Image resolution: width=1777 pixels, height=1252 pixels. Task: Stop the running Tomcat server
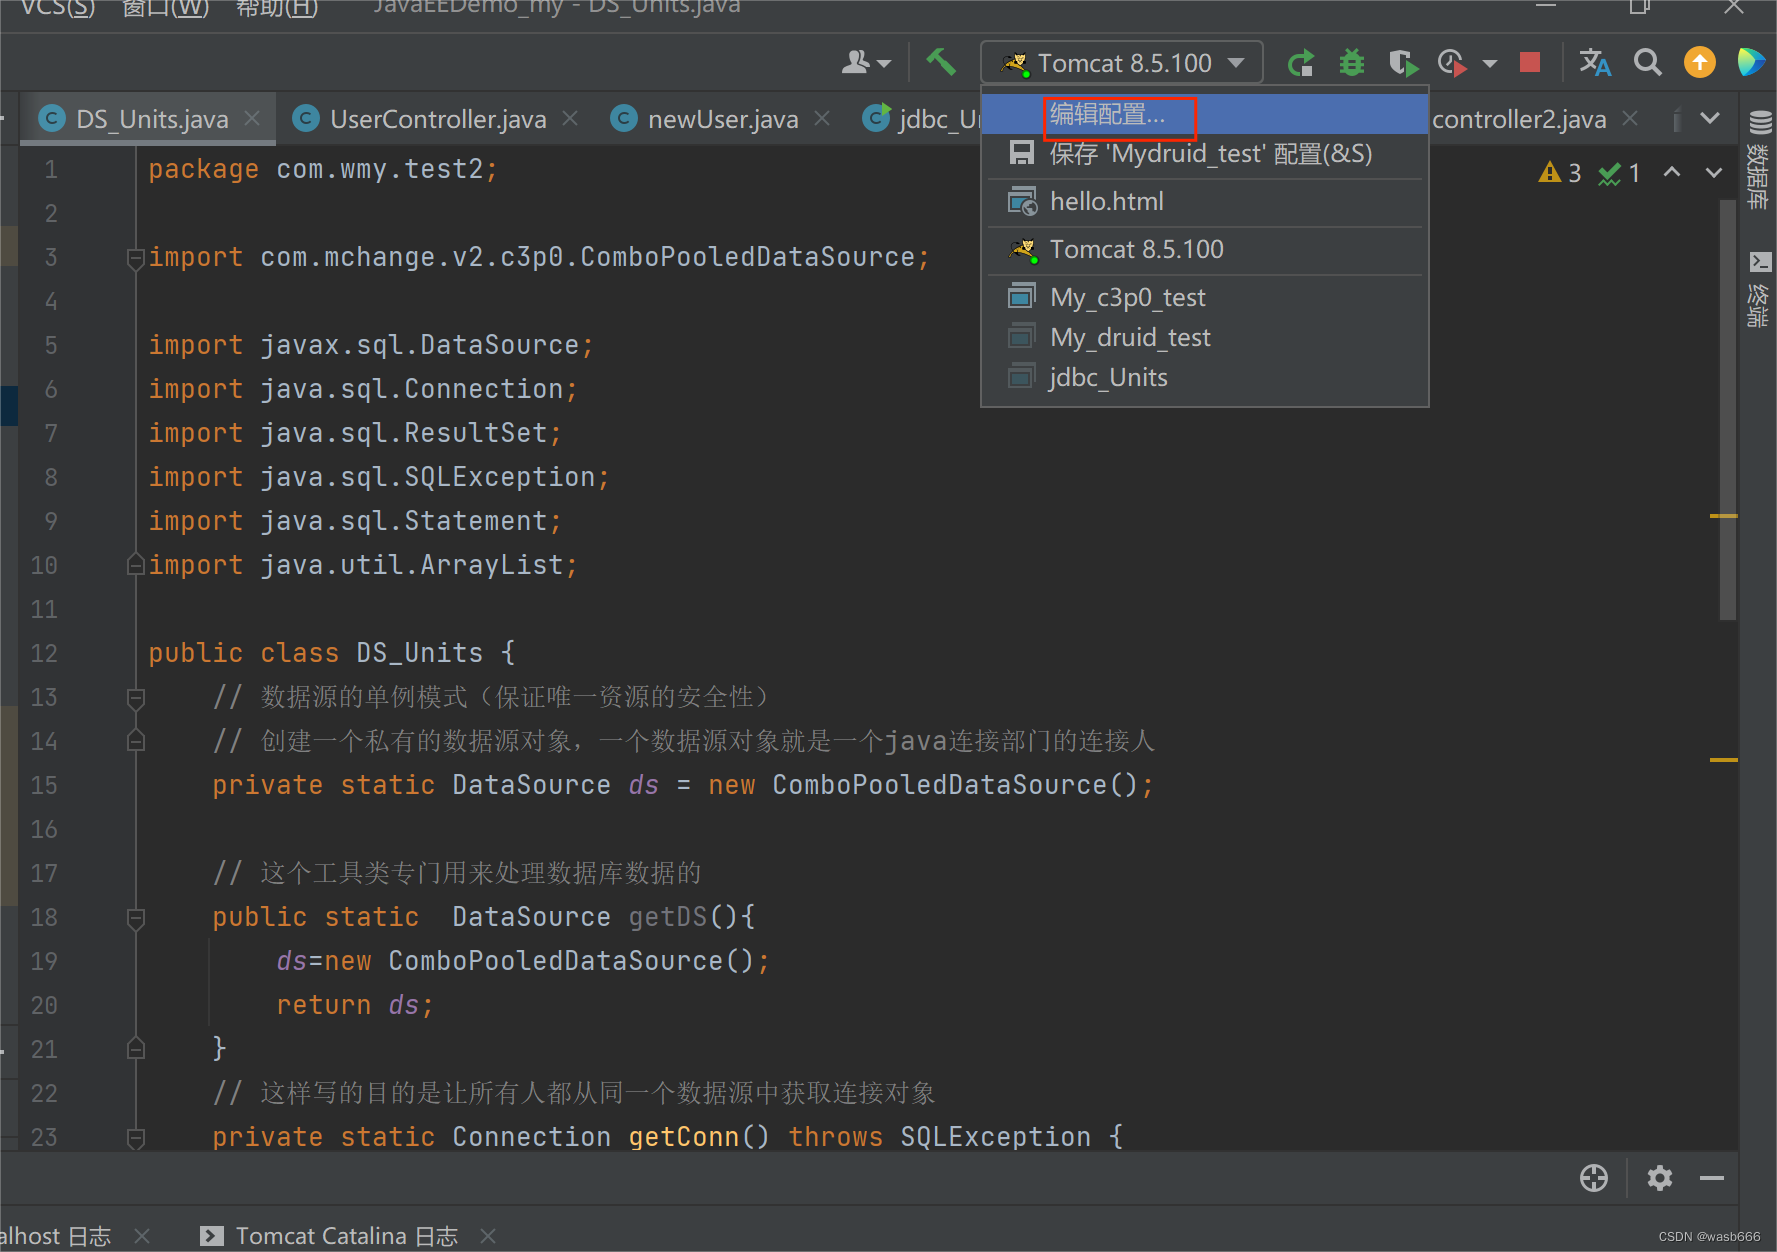[x=1529, y=62]
